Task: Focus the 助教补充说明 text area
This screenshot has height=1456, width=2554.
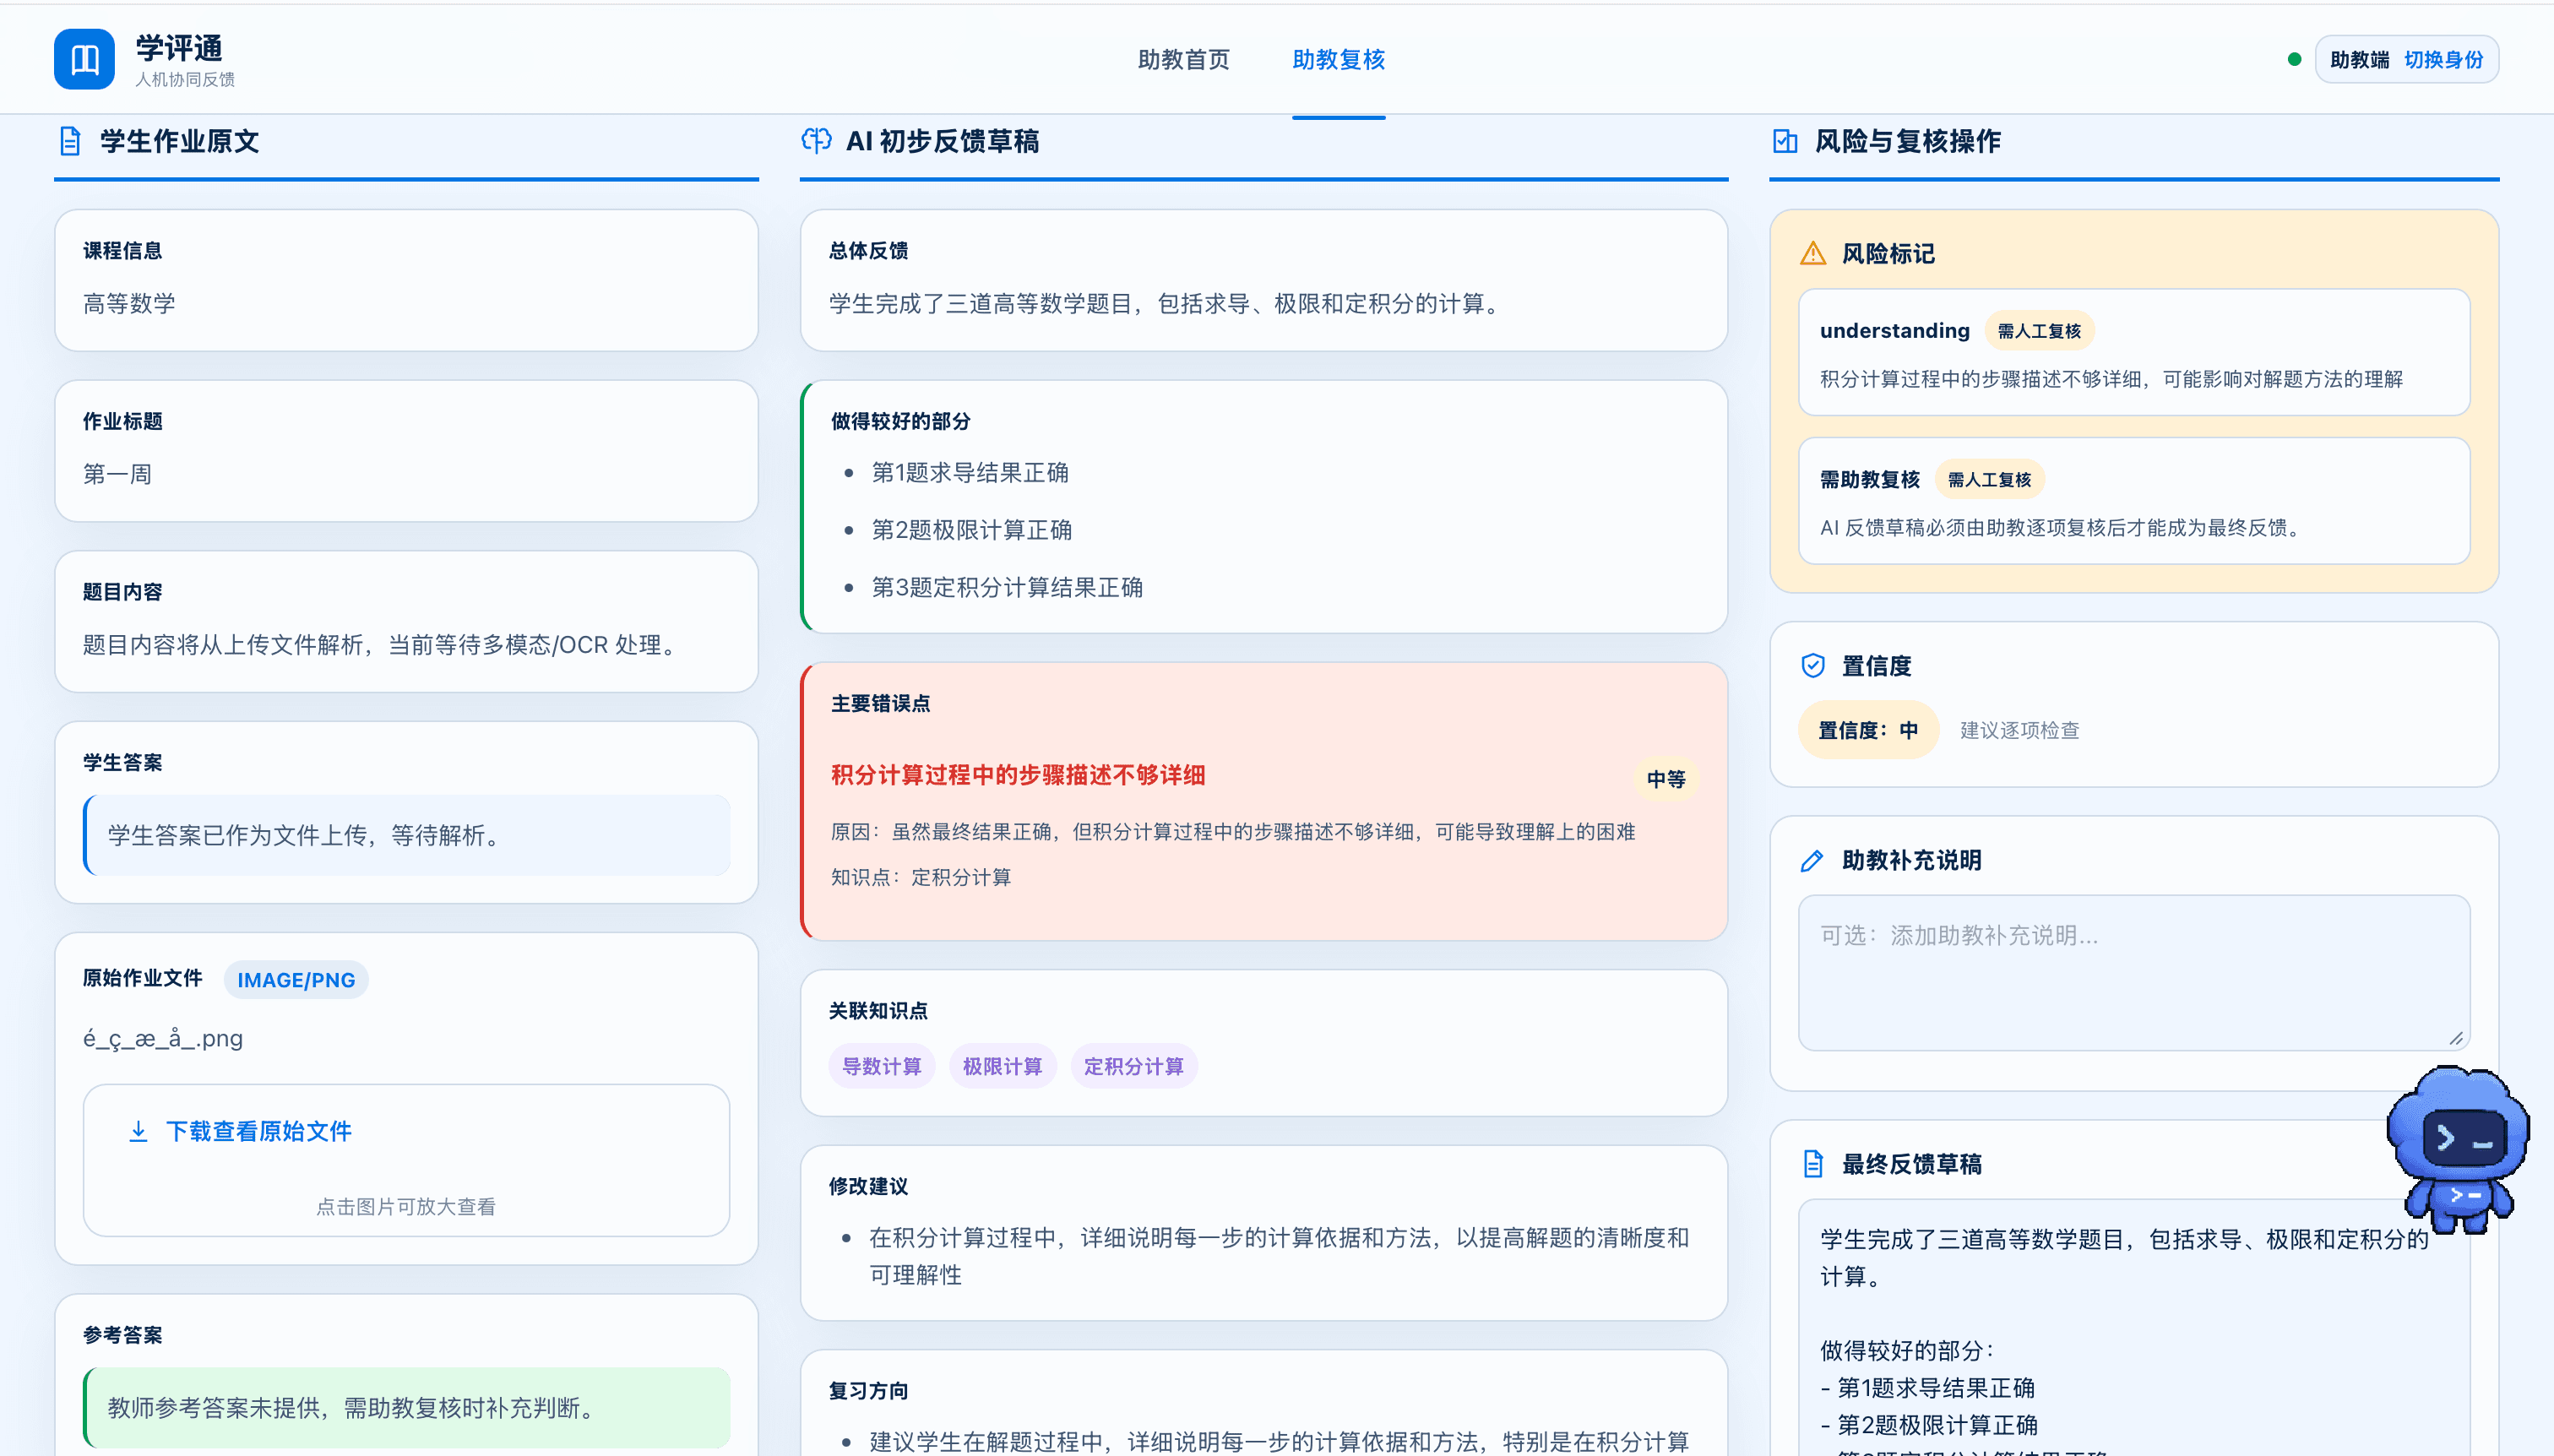Action: click(2134, 973)
